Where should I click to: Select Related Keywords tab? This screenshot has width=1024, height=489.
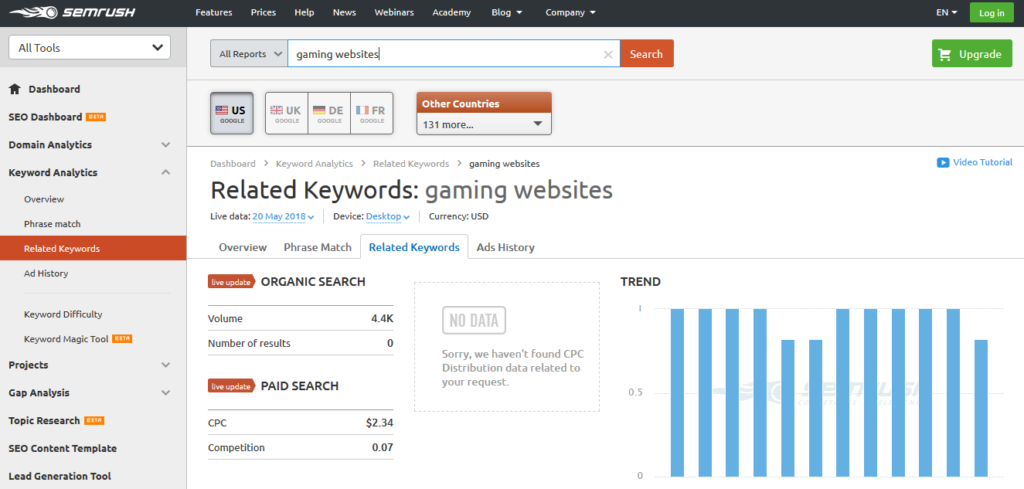(x=414, y=247)
